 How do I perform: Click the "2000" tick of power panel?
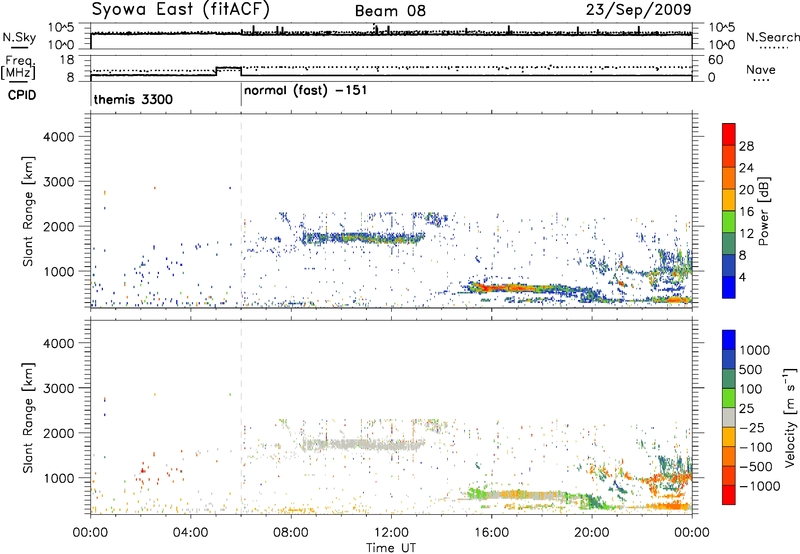tap(58, 226)
